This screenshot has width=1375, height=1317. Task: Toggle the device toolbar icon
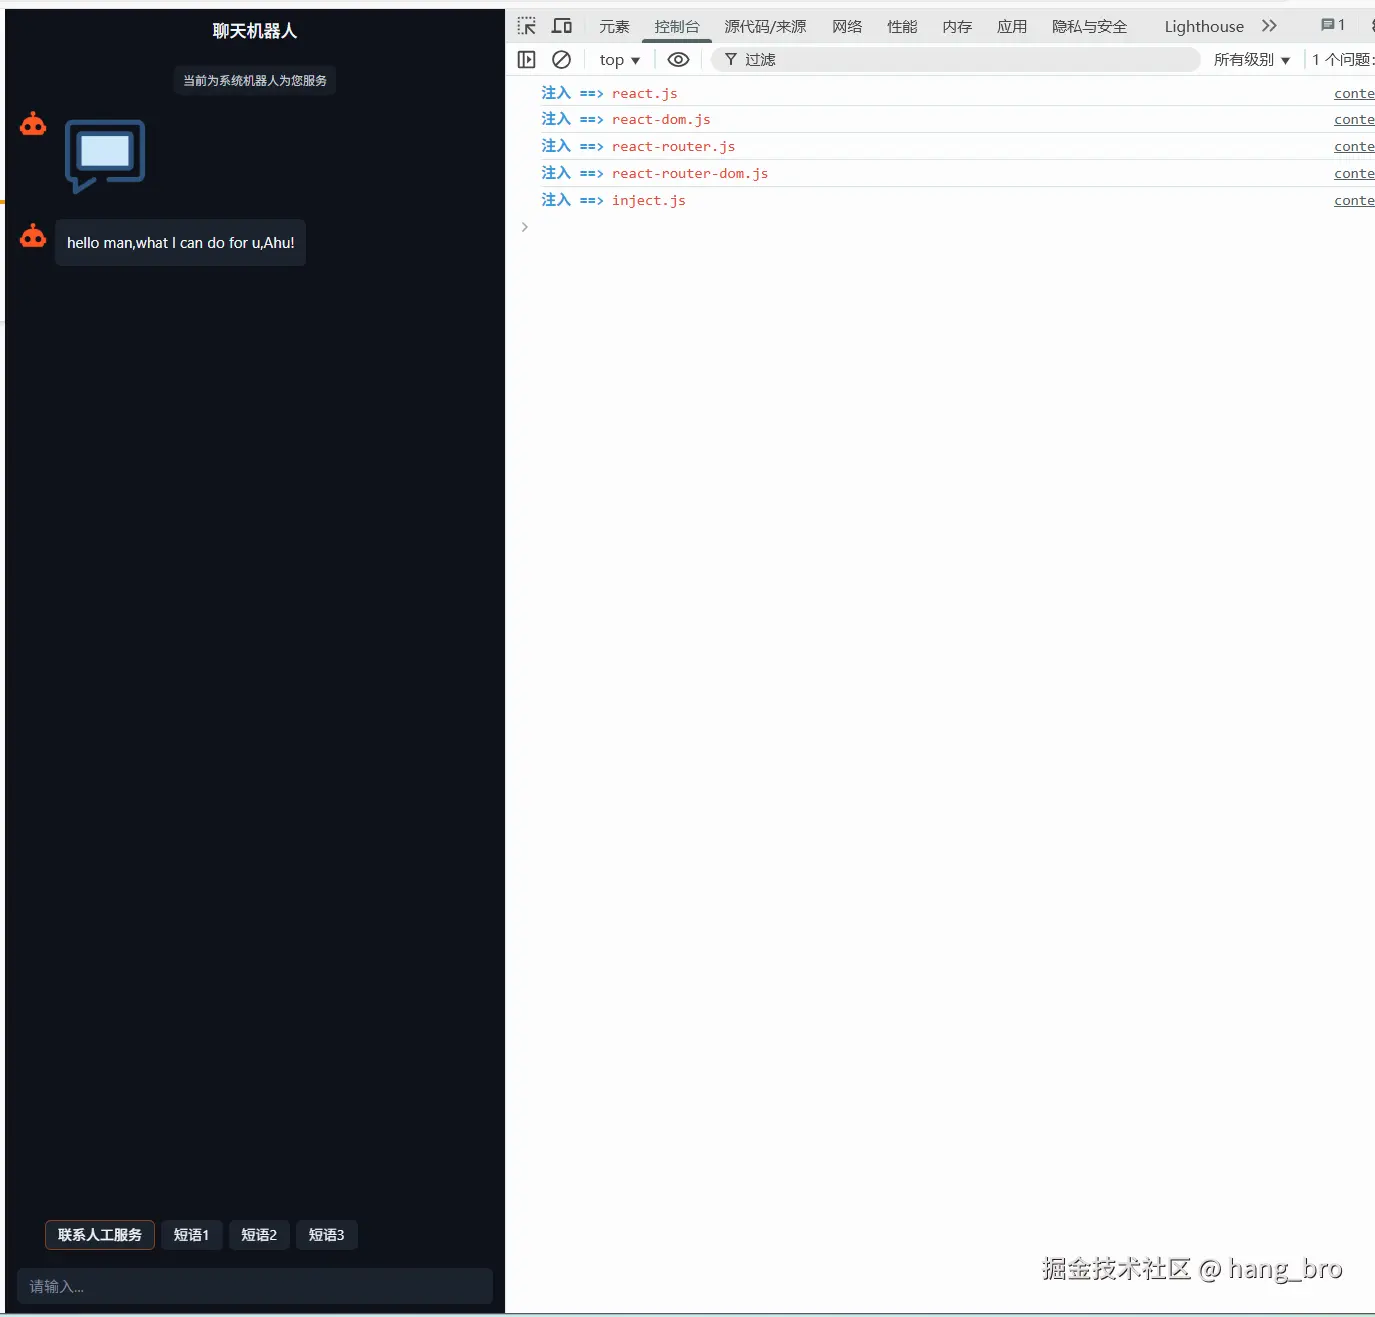click(562, 26)
